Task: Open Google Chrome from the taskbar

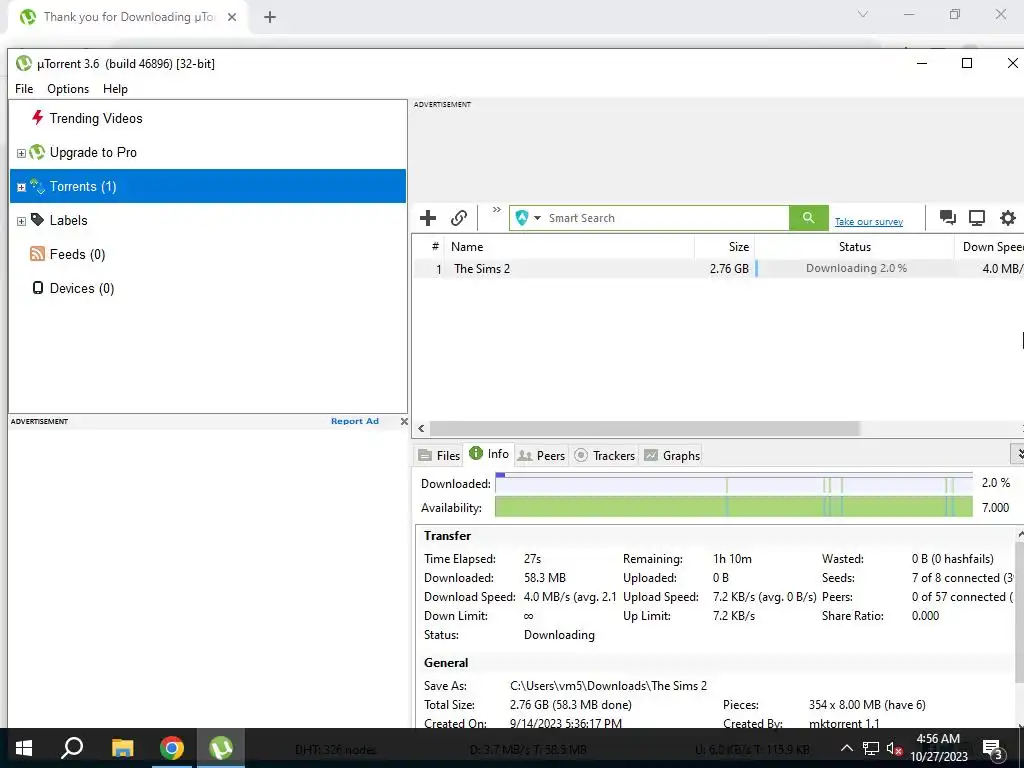Action: [172, 748]
